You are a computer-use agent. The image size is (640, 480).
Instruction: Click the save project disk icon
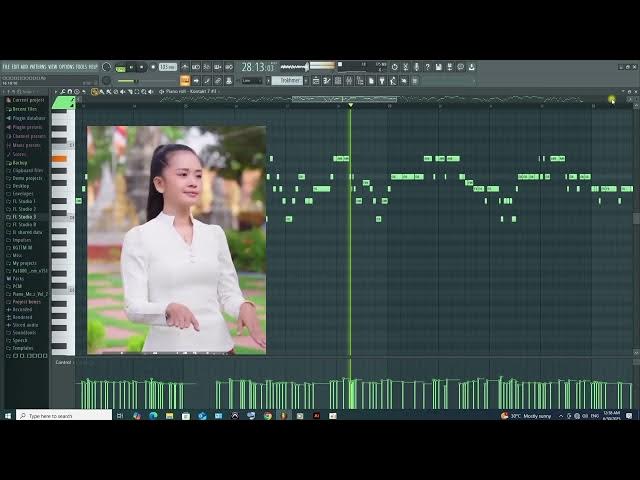439,67
